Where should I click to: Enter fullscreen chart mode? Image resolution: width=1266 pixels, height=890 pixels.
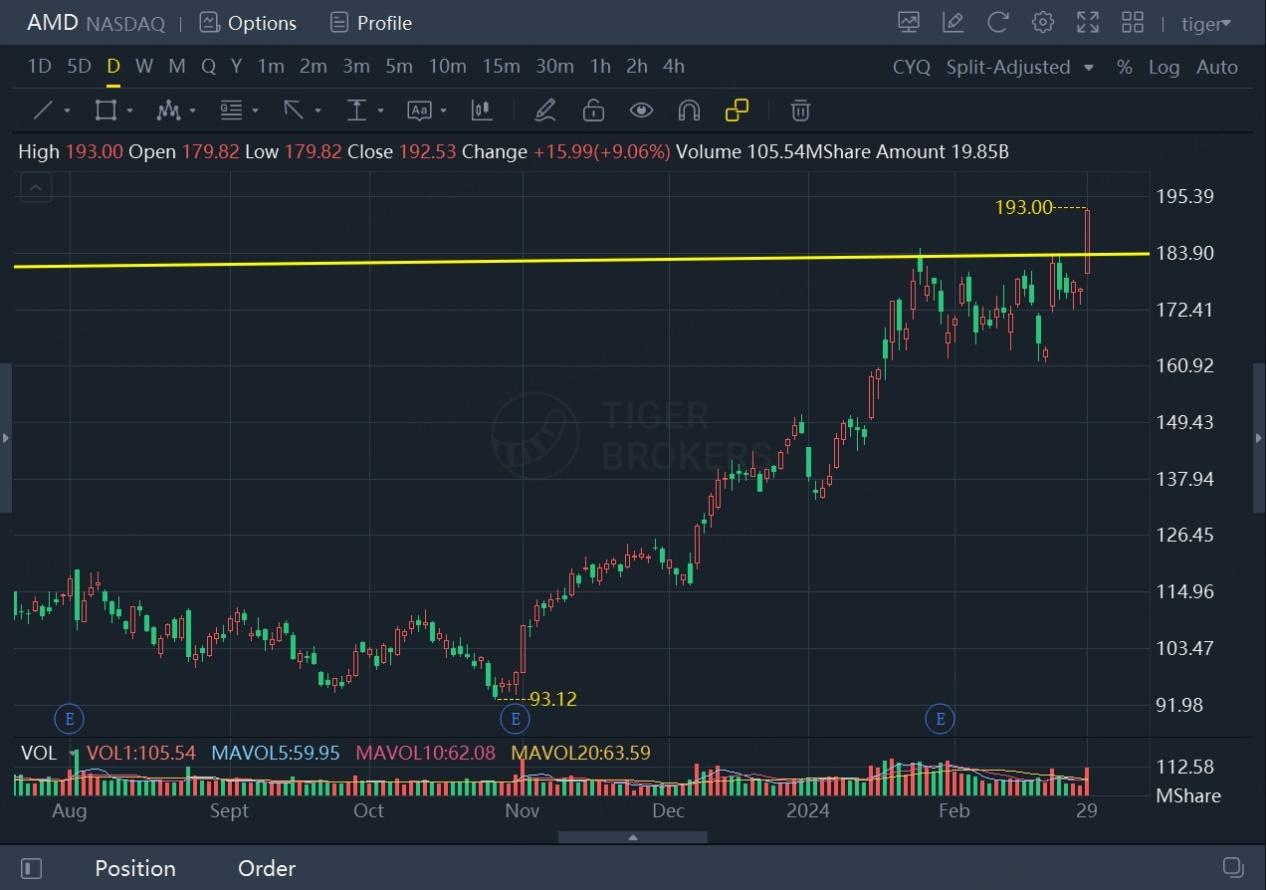coord(1088,23)
